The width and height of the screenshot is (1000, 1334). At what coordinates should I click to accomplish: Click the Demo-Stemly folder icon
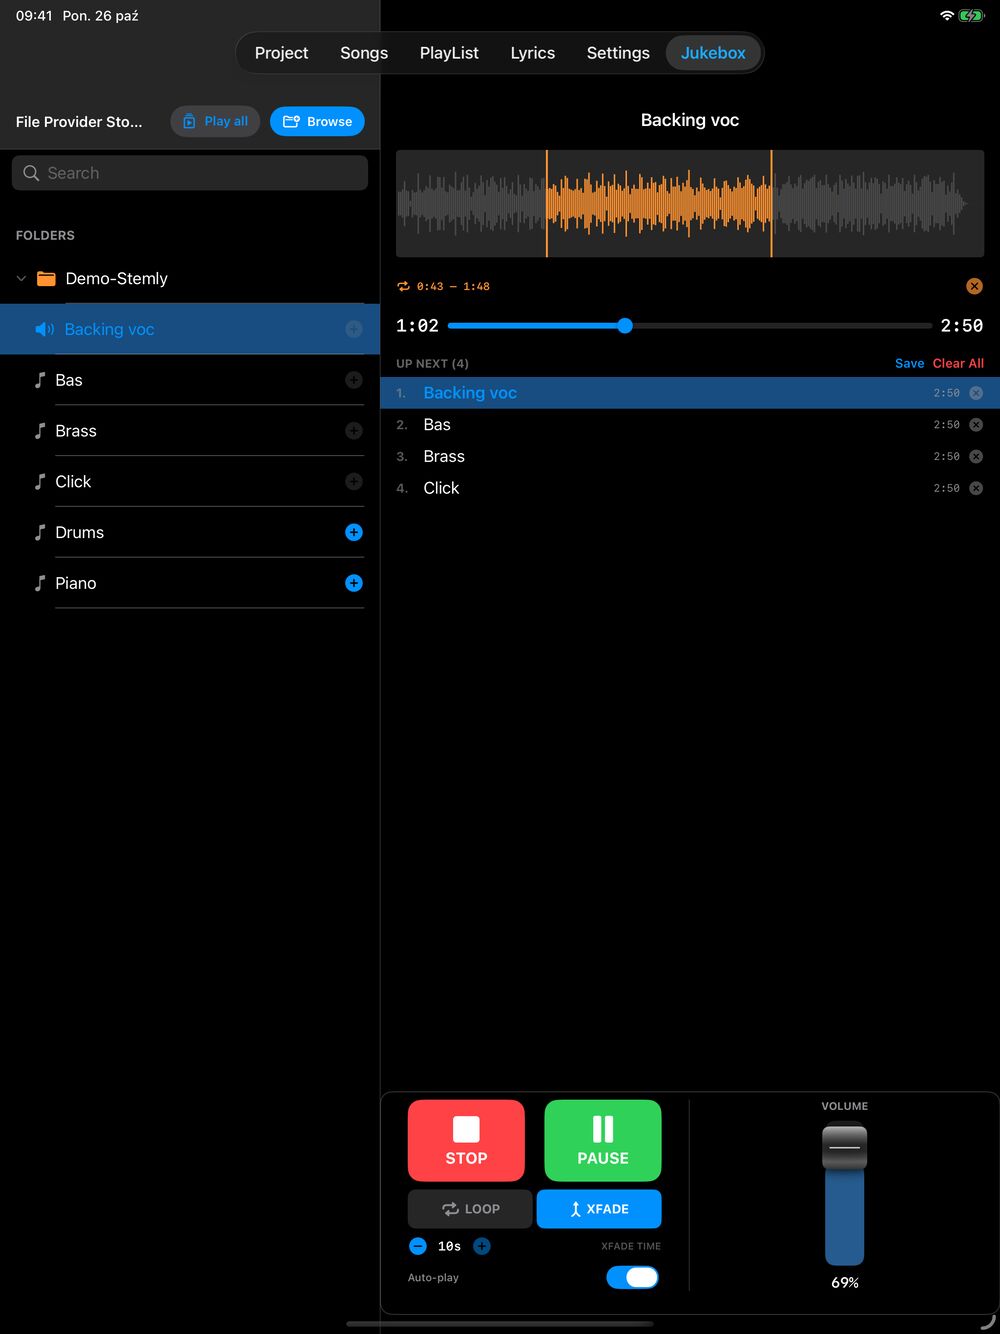46,279
